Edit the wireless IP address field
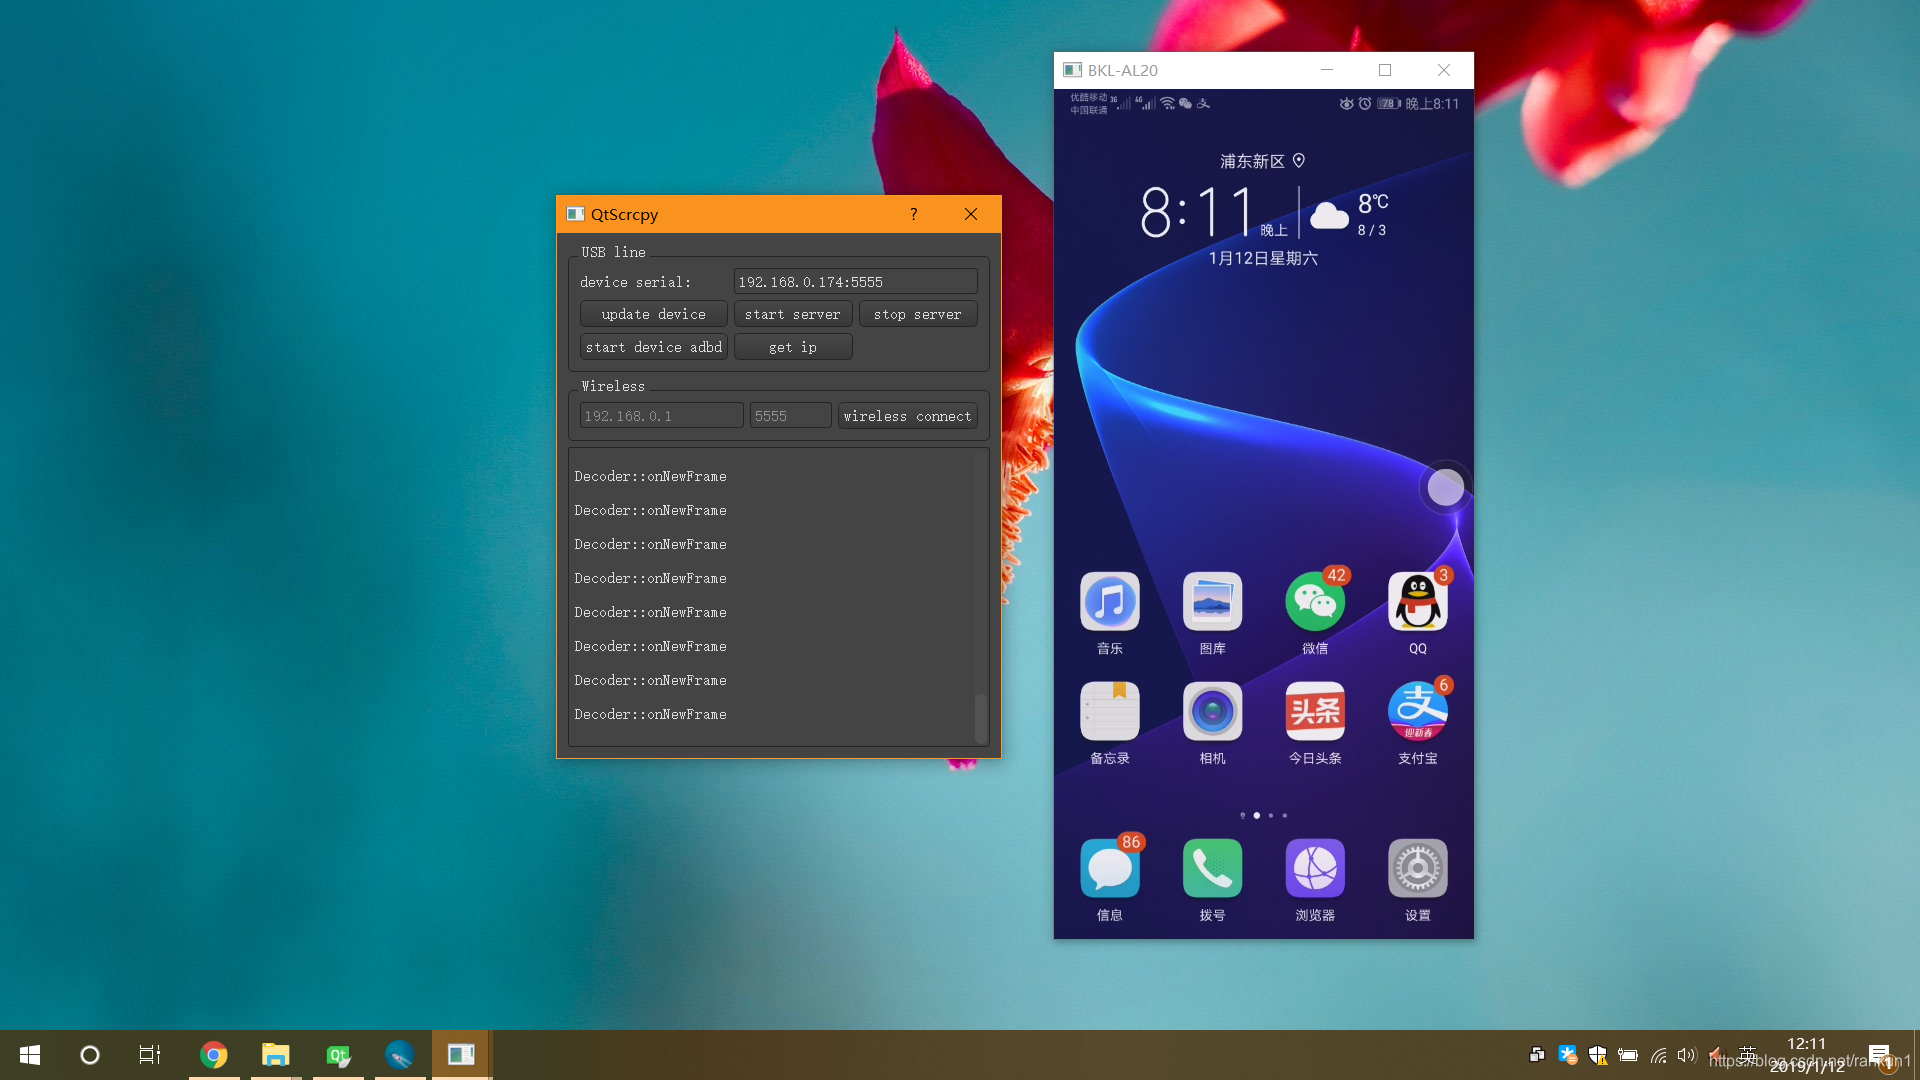 (x=658, y=415)
